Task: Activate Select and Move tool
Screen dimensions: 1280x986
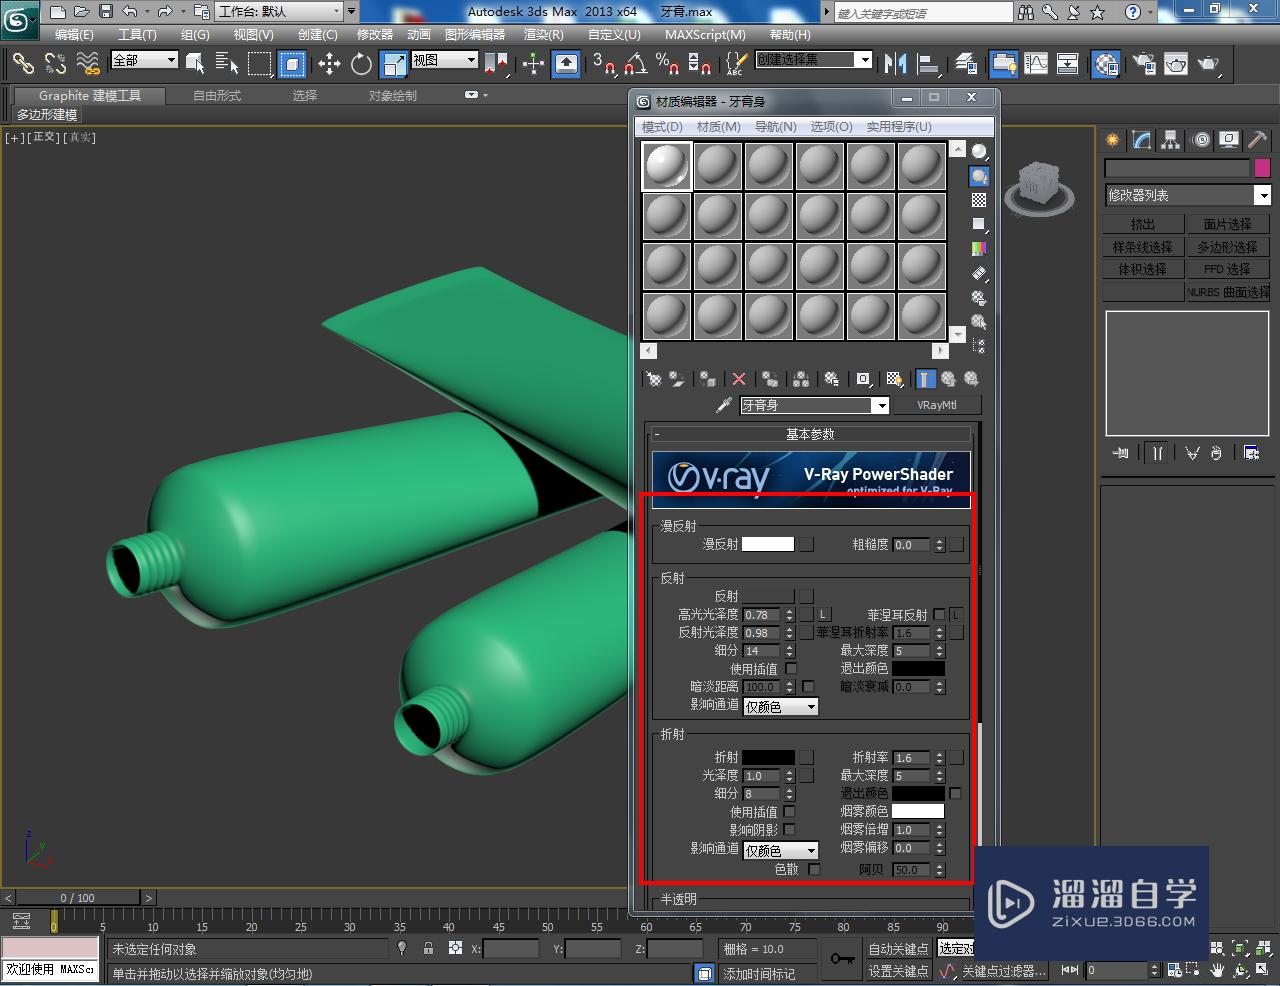Action: (329, 64)
